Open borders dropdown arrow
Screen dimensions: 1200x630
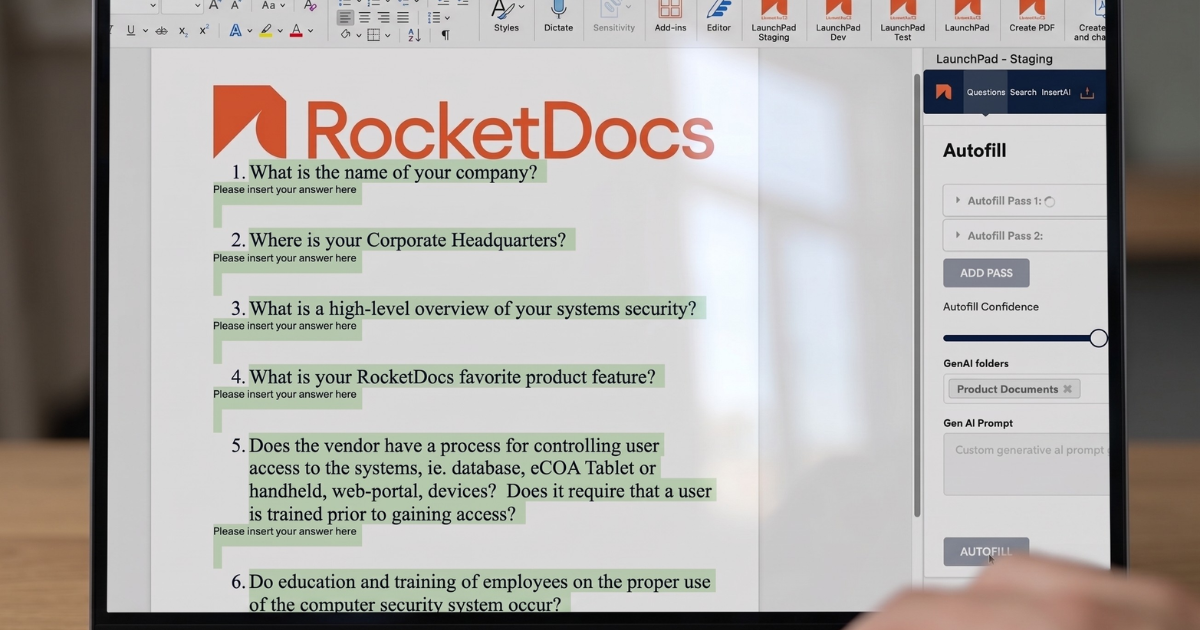(x=387, y=35)
